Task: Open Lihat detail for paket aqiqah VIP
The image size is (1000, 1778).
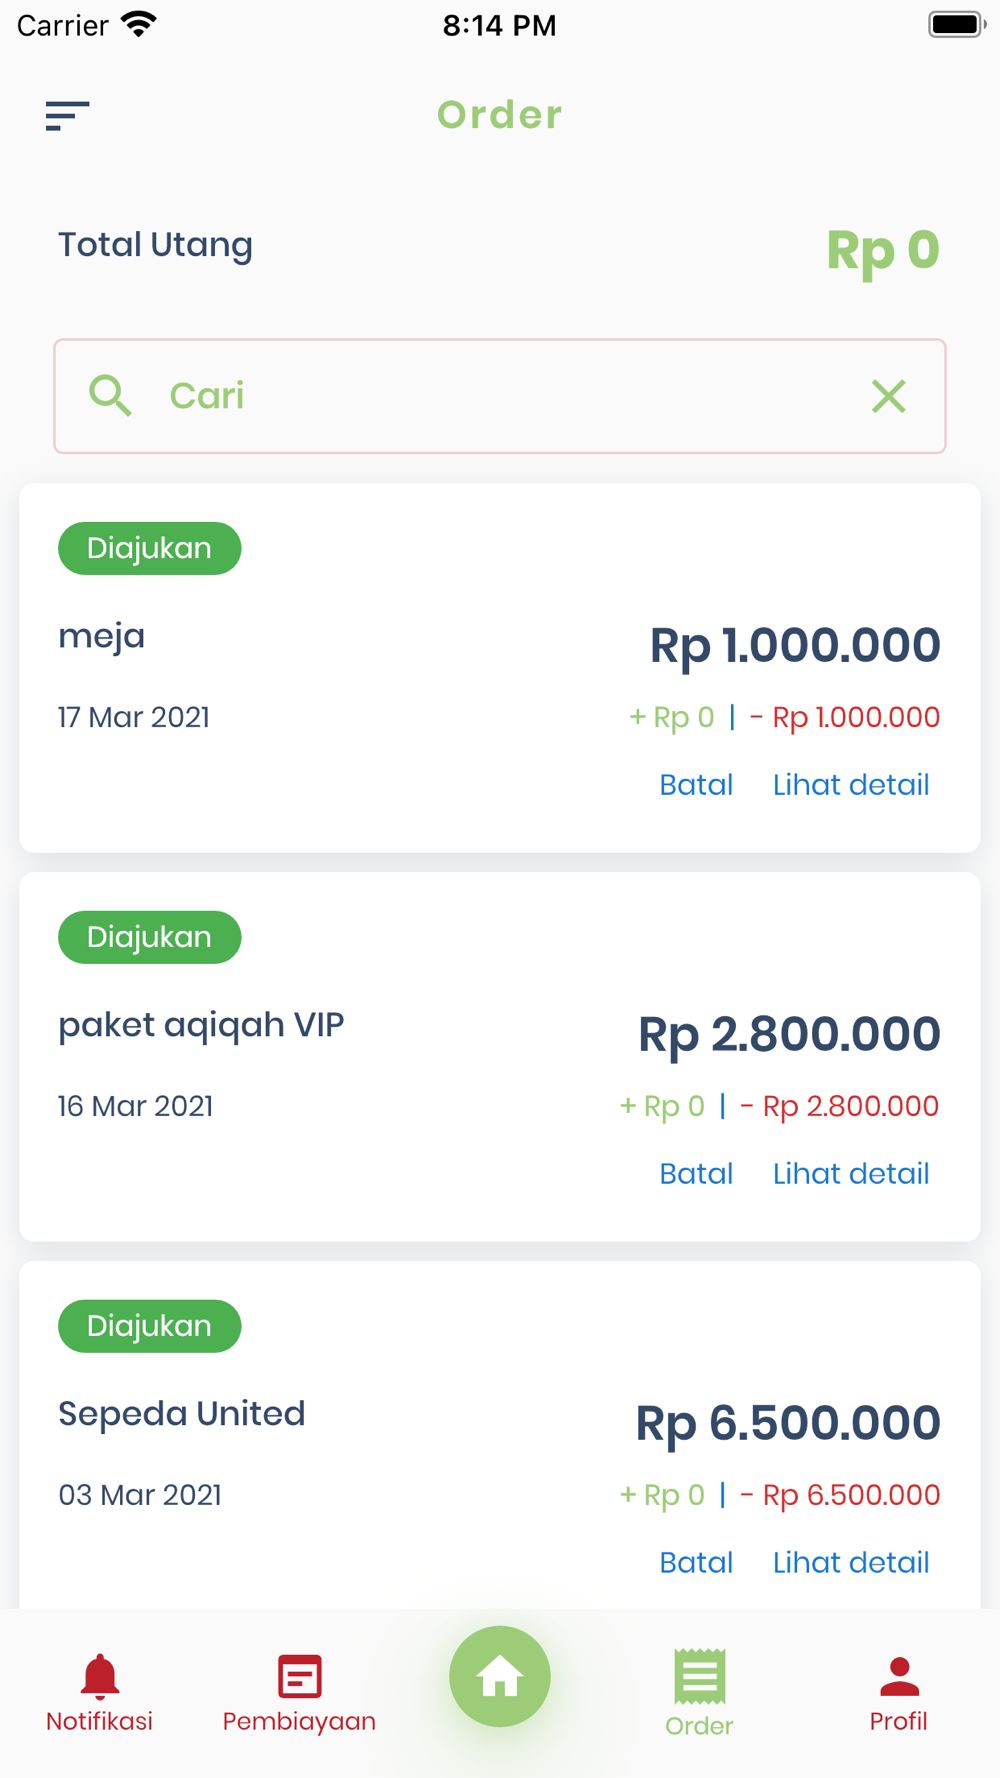Action: click(851, 1174)
